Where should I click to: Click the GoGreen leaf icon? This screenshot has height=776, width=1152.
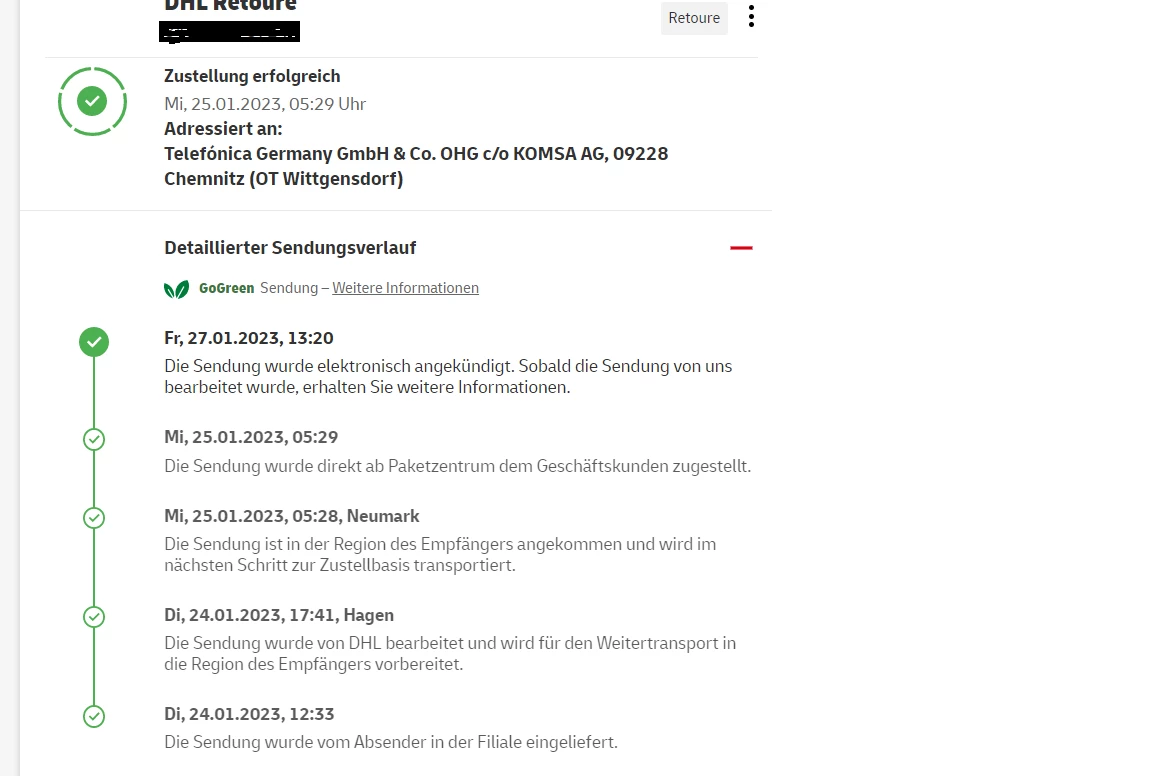tap(176, 289)
